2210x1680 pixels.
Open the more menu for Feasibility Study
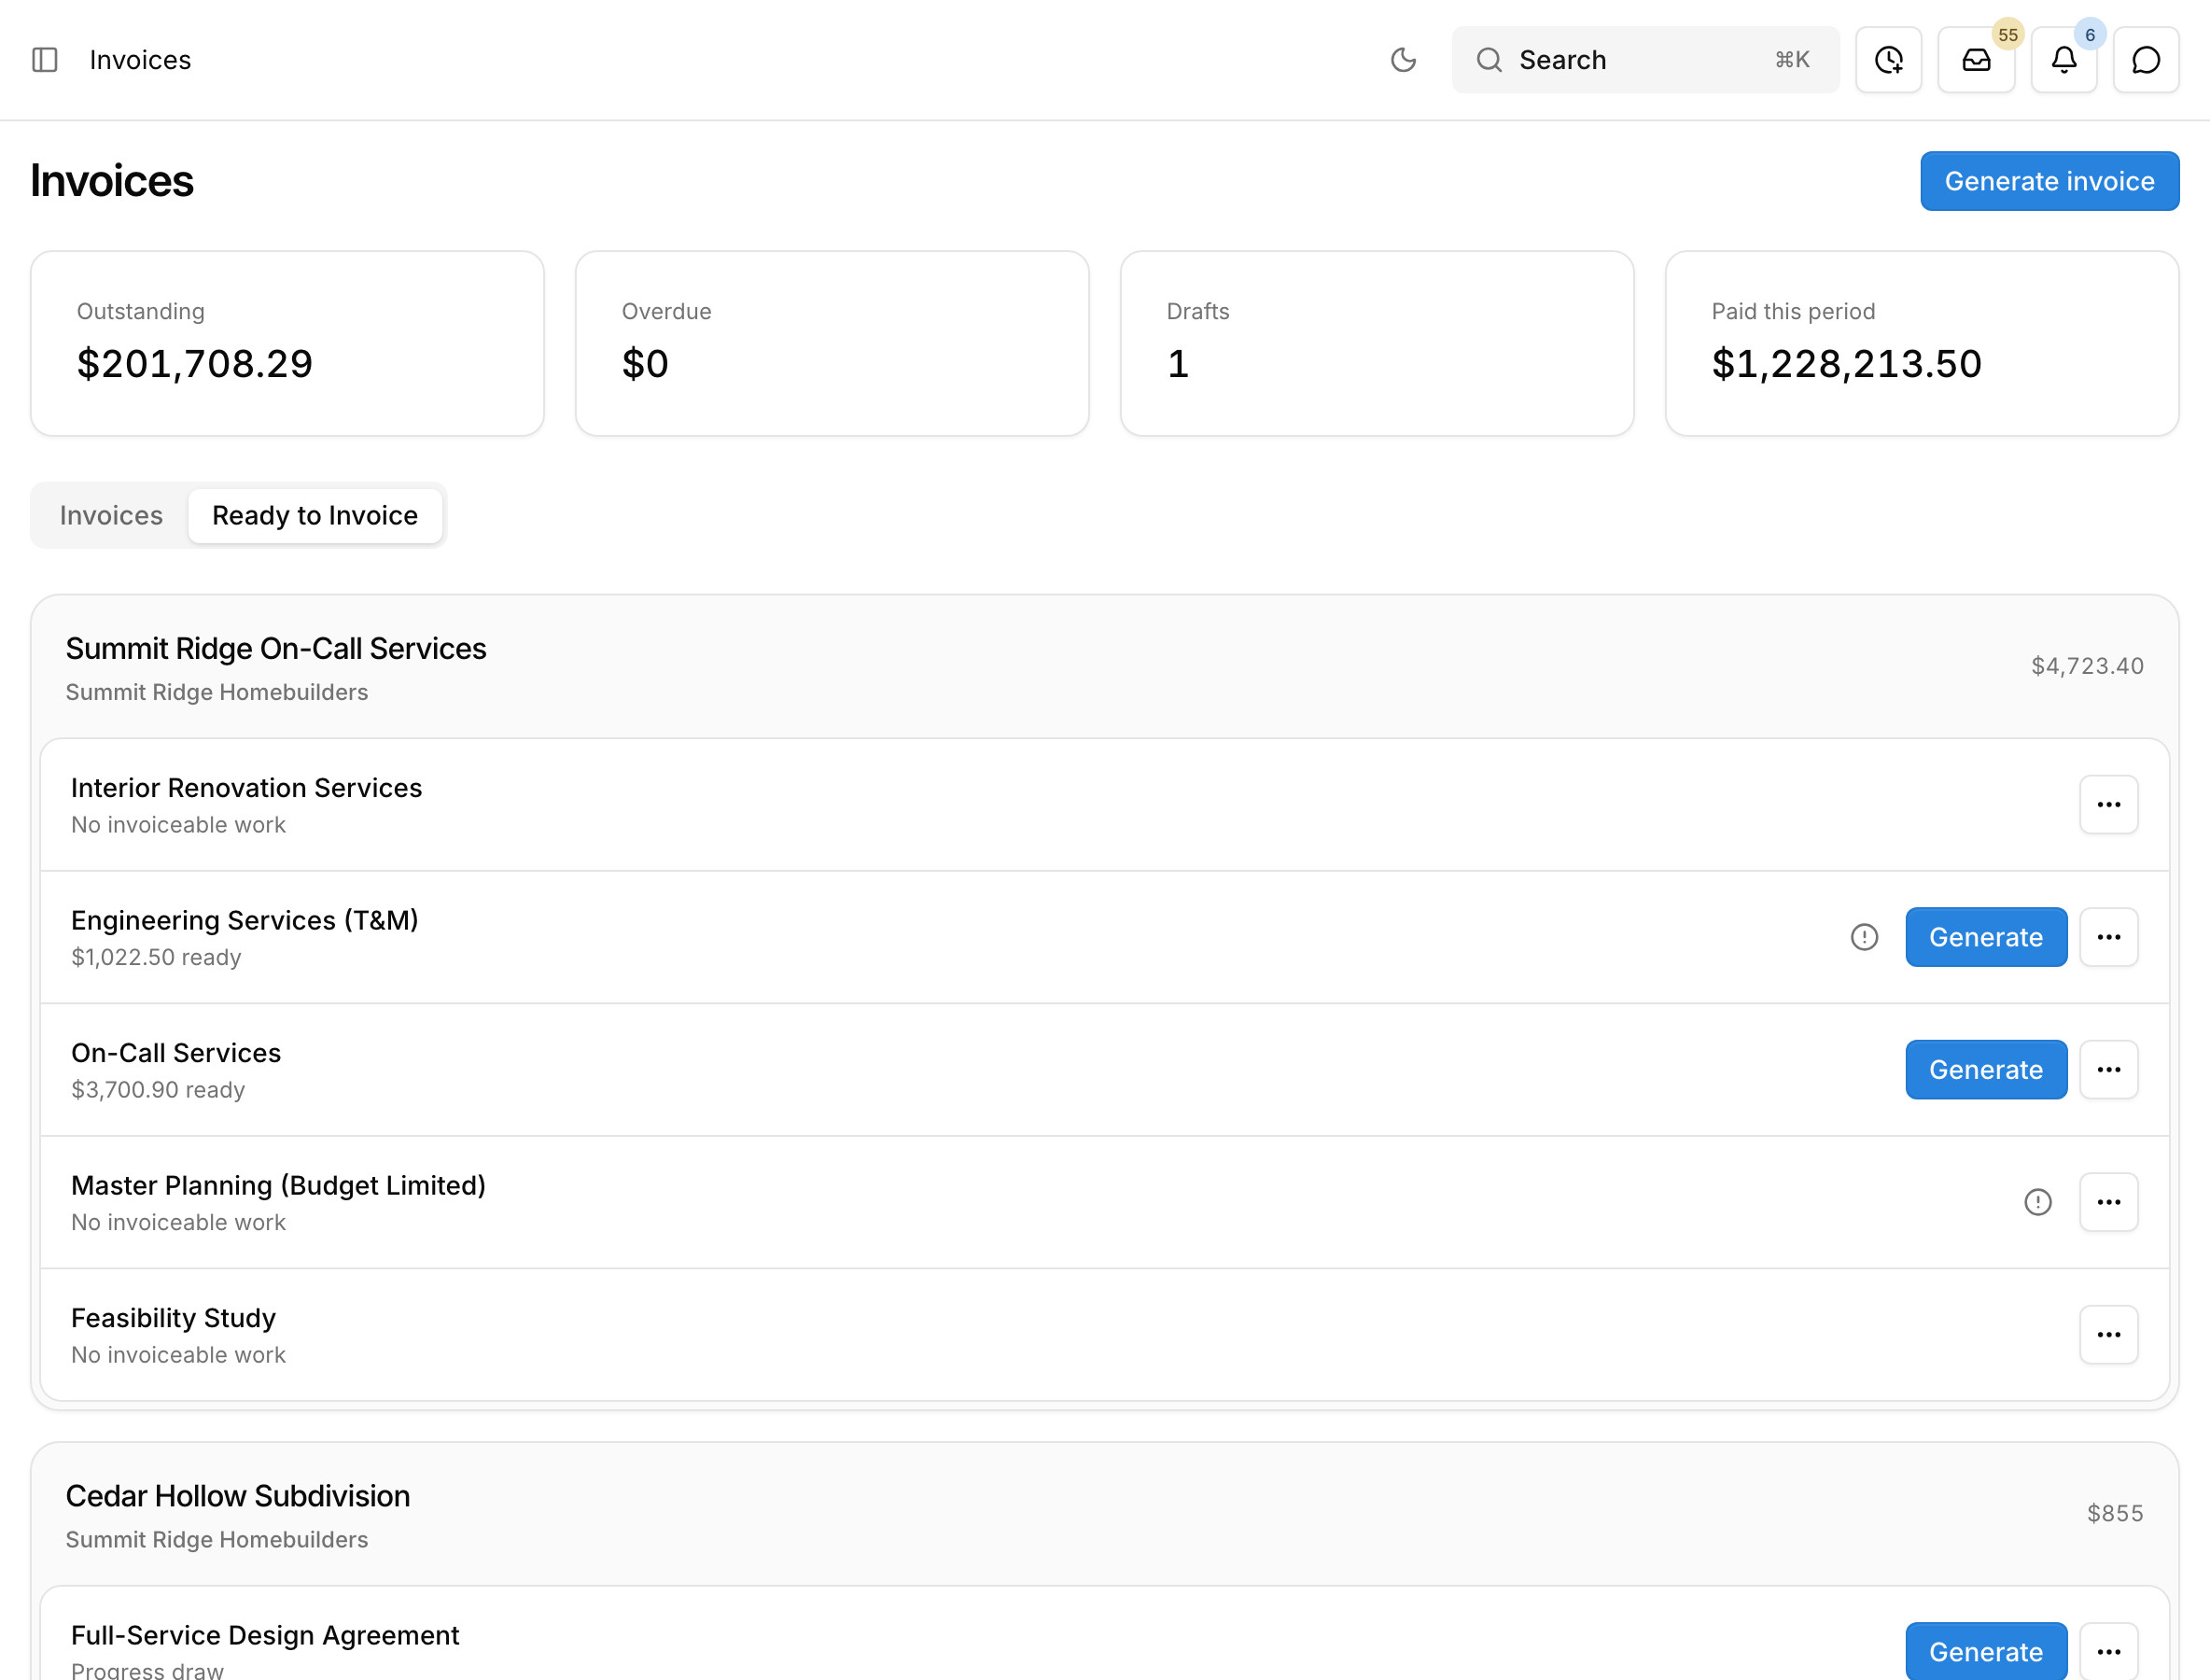(x=2108, y=1334)
